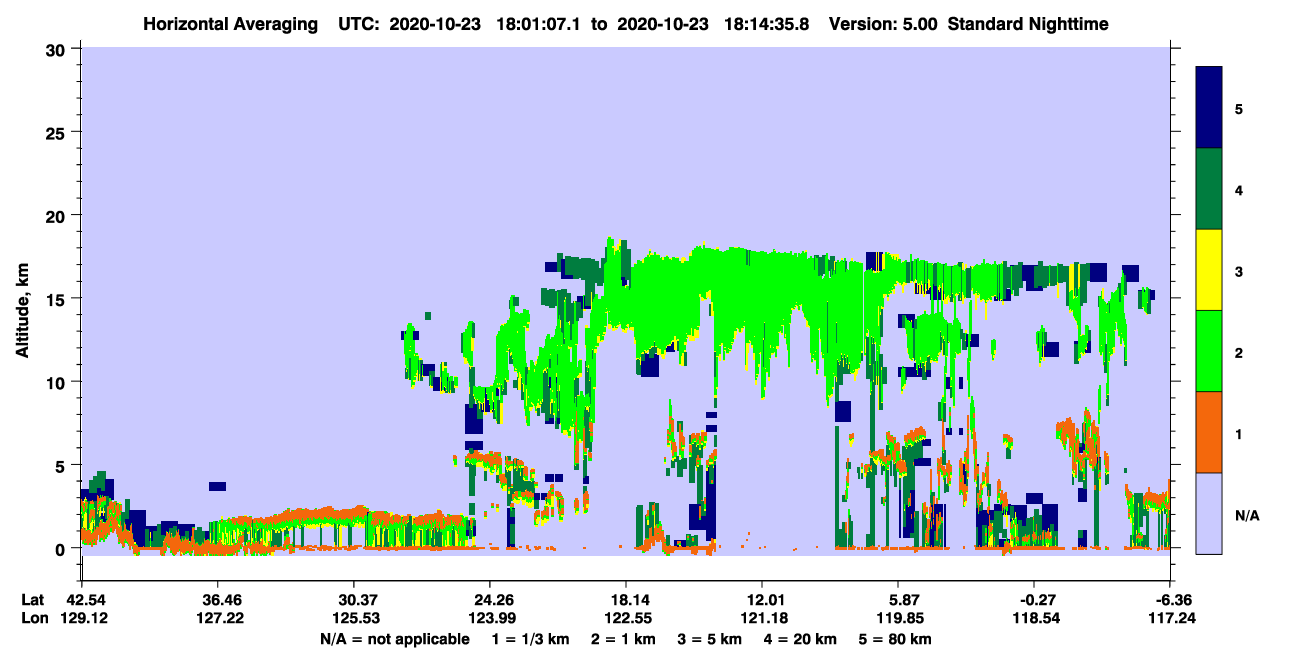The width and height of the screenshot is (1300, 667).
Task: Click the 20 km altitude axis label
Action: 56,215
